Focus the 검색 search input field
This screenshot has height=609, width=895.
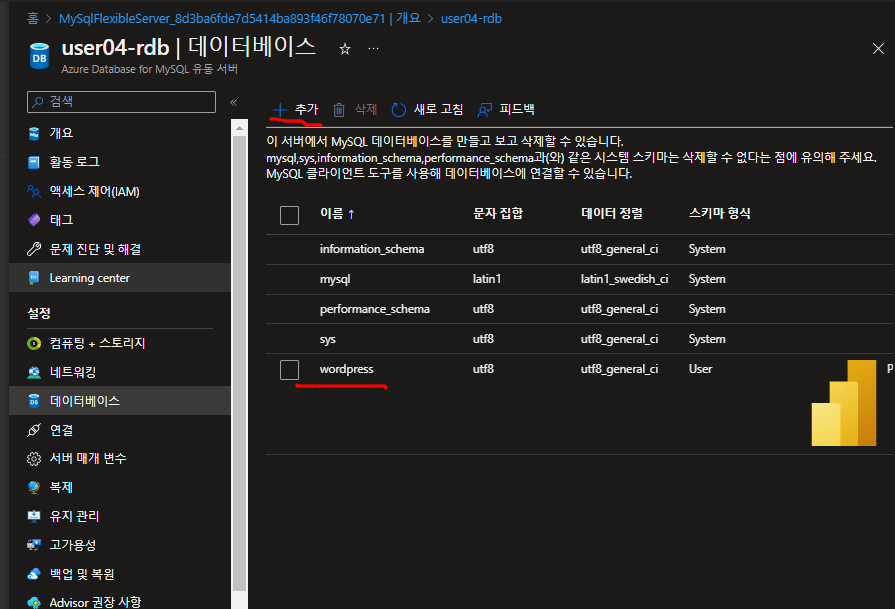point(122,102)
